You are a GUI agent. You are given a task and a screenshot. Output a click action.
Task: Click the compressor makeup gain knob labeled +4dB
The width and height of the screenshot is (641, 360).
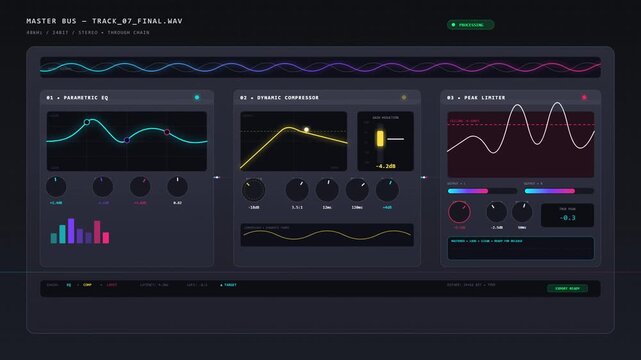coord(387,190)
